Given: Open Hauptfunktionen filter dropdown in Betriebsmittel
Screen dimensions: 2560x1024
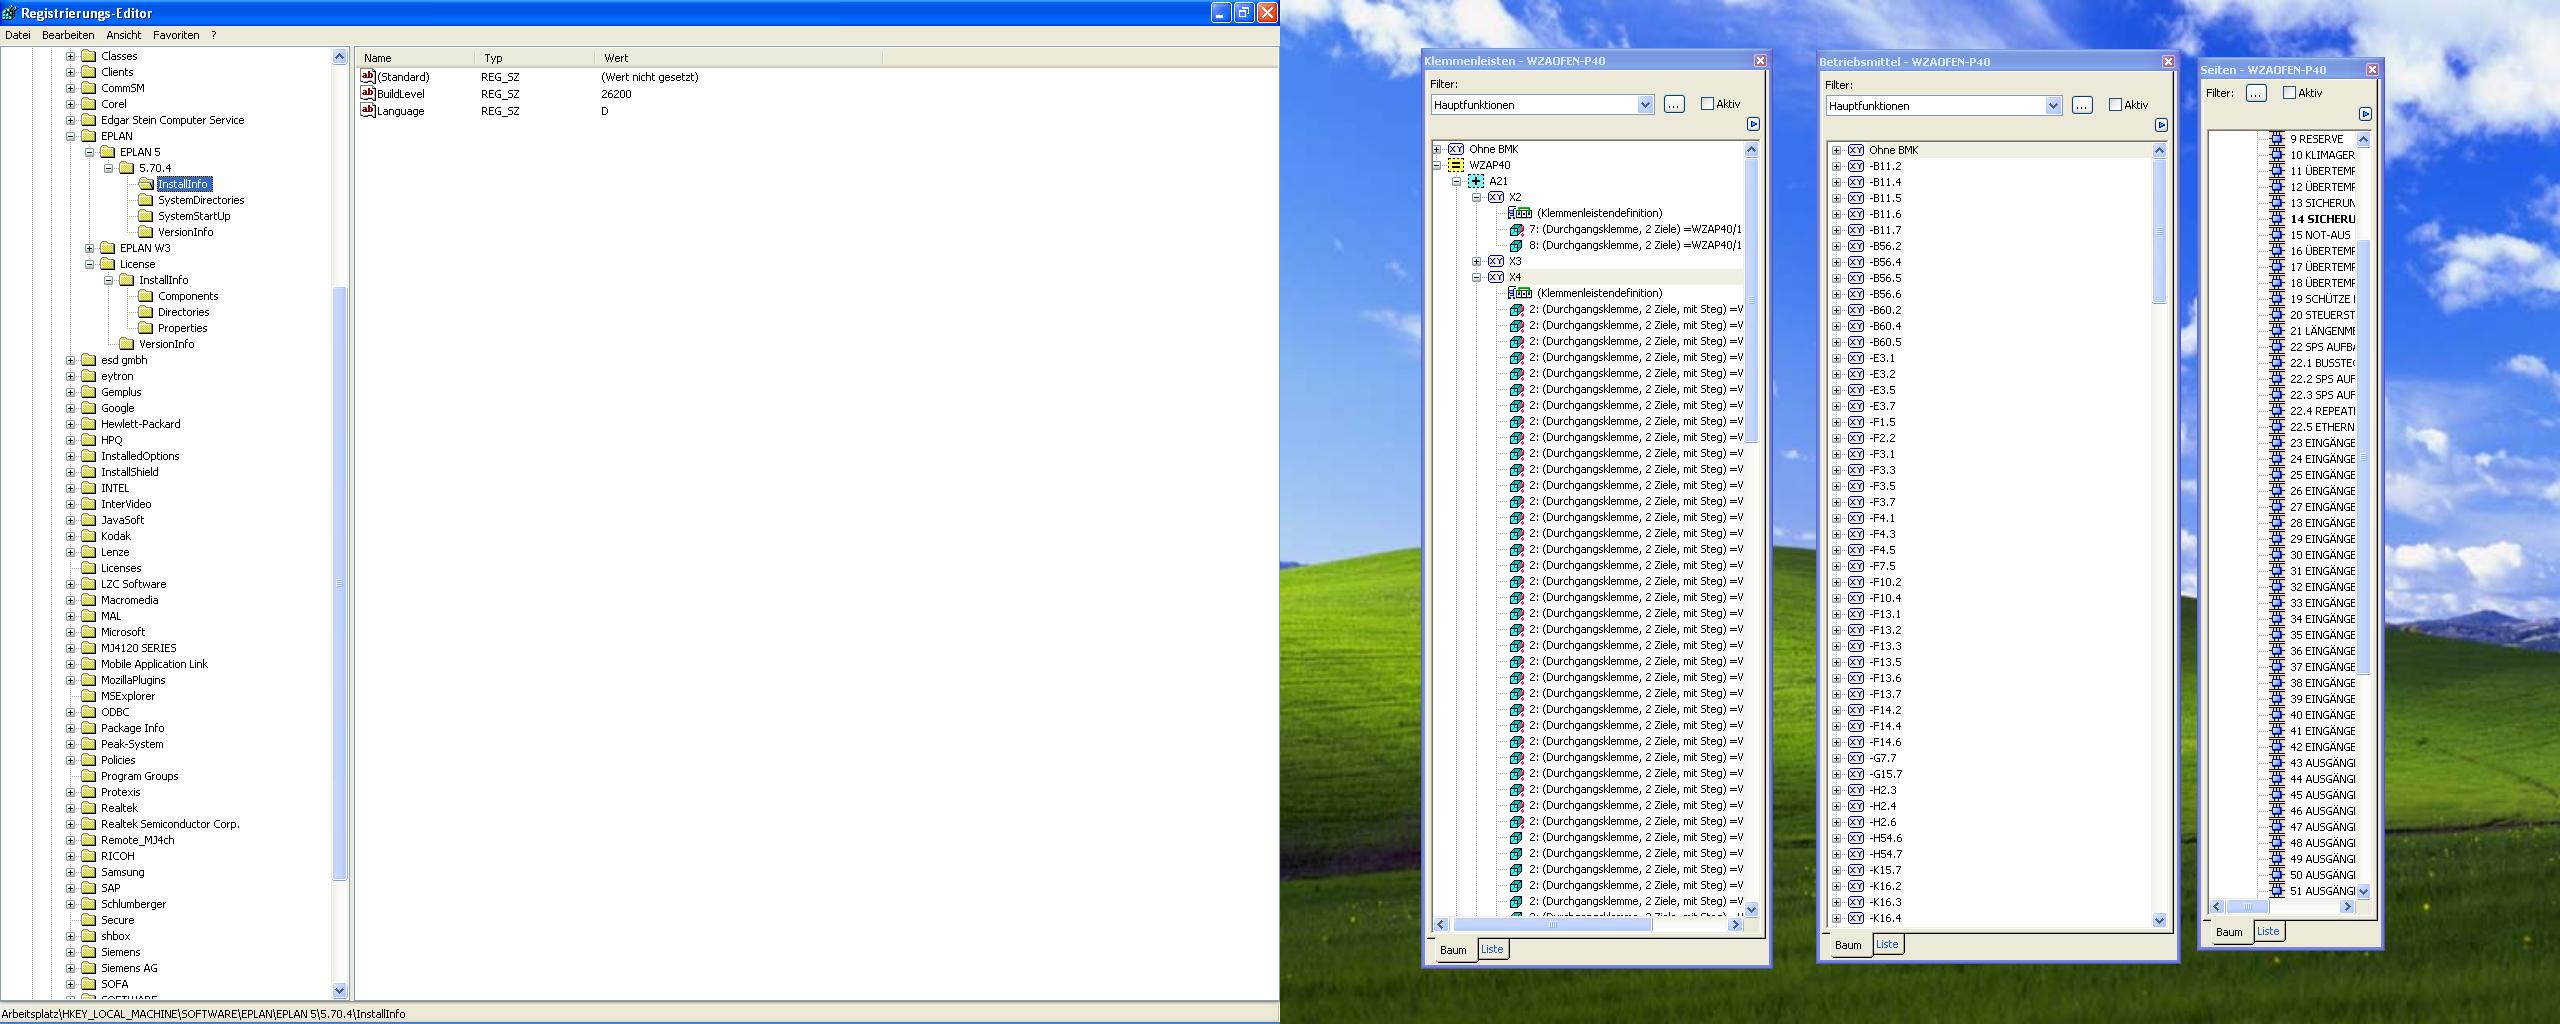Looking at the screenshot, I should (x=2053, y=106).
